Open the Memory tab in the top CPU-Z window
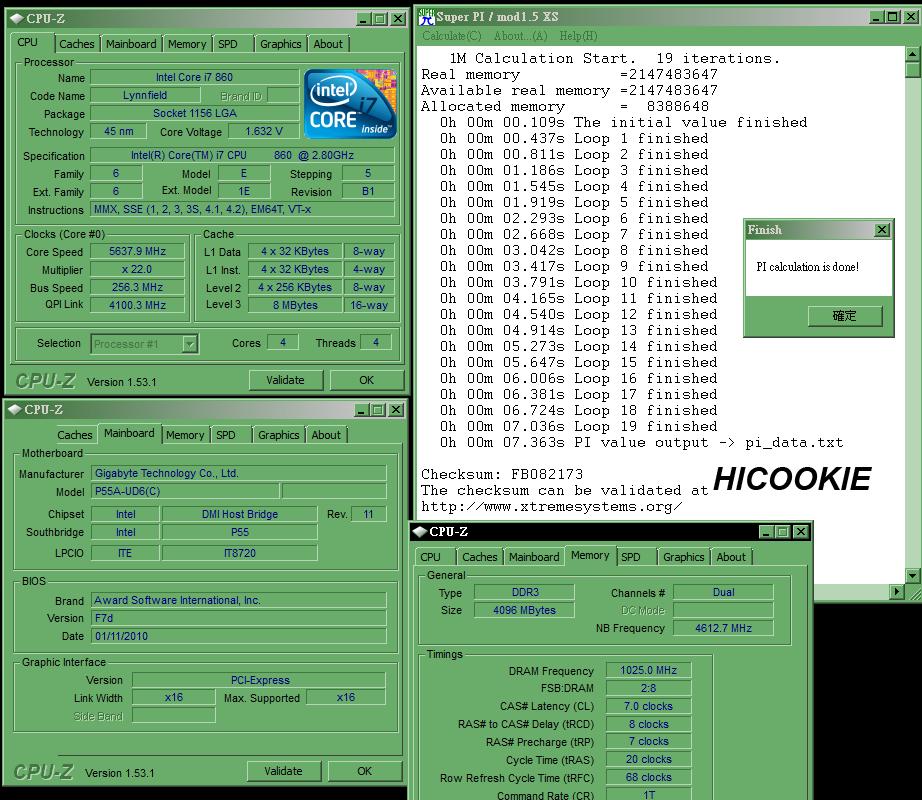This screenshot has width=922, height=800. tap(187, 44)
